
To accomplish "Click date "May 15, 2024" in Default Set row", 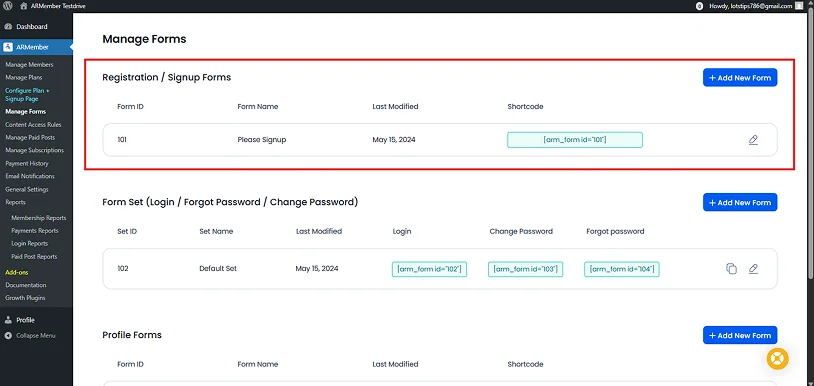I will (317, 269).
